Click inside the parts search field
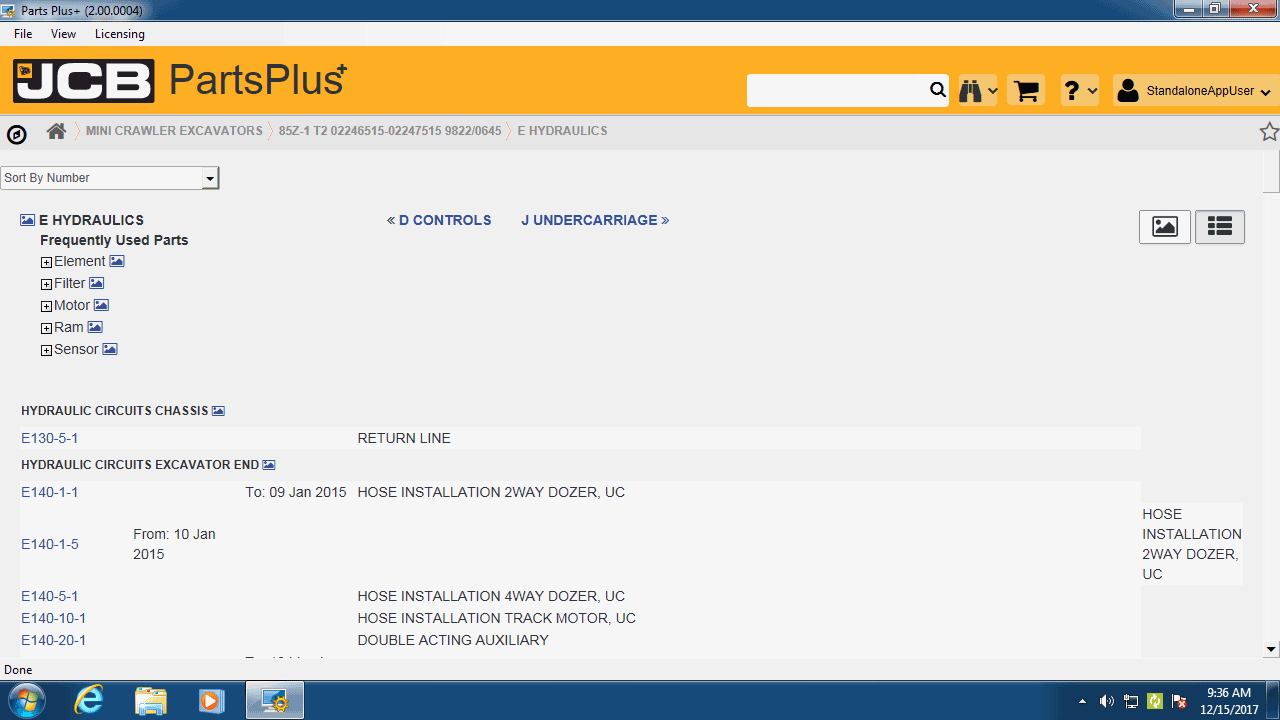This screenshot has width=1280, height=720. pos(836,91)
